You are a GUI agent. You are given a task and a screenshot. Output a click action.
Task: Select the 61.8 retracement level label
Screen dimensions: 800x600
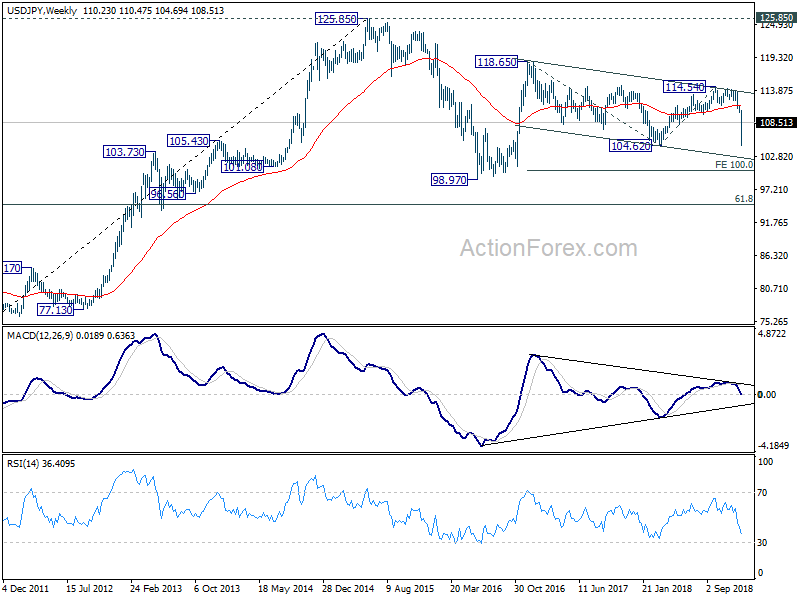click(x=744, y=198)
